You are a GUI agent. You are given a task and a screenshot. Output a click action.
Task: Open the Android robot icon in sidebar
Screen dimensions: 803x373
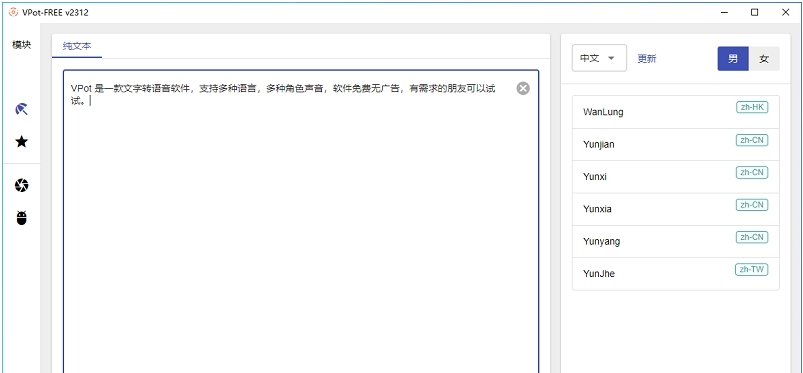[21, 218]
